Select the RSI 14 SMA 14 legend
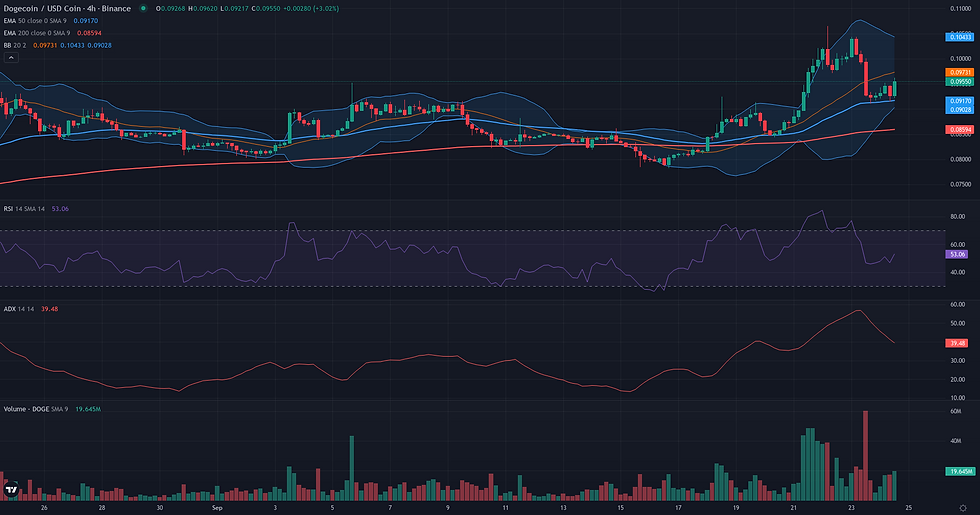This screenshot has height=515, width=980. tap(24, 209)
